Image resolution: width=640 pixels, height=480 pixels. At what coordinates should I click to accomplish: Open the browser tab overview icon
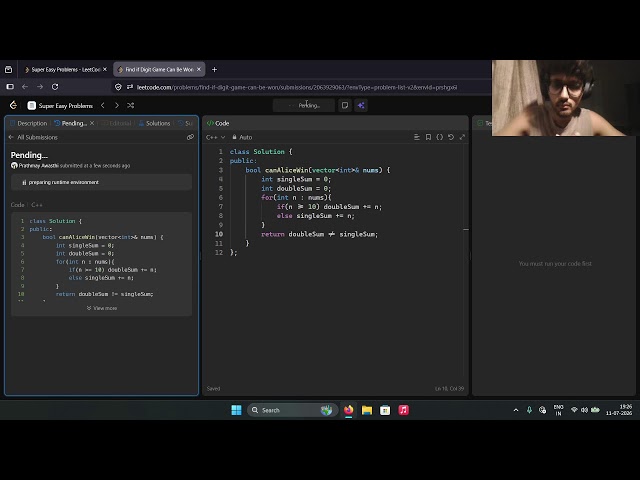pyautogui.click(x=8, y=70)
